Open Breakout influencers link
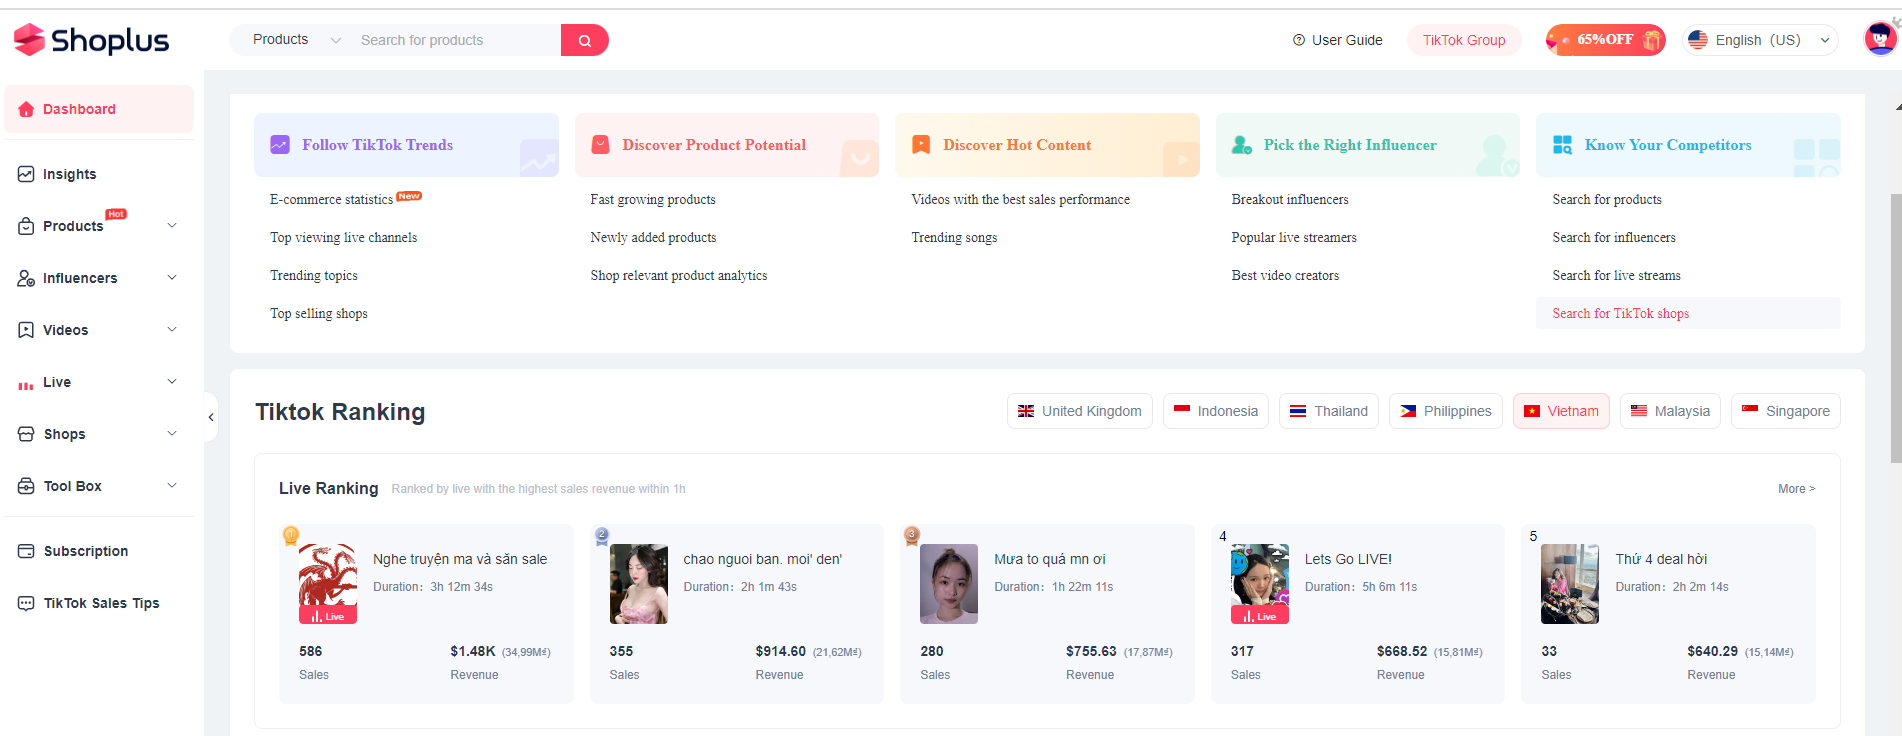The width and height of the screenshot is (1902, 736). 1290,200
